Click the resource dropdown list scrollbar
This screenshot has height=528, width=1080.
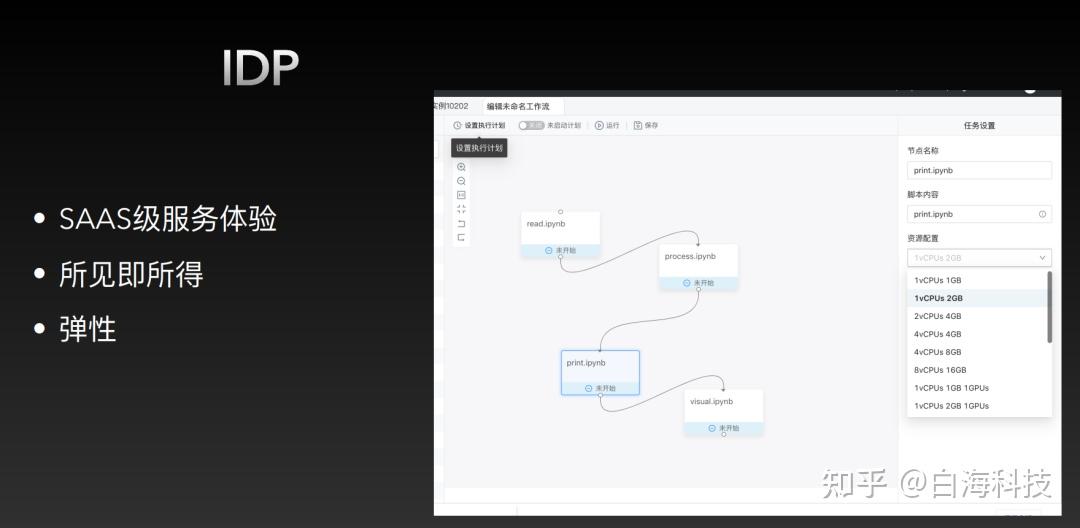(x=1049, y=307)
